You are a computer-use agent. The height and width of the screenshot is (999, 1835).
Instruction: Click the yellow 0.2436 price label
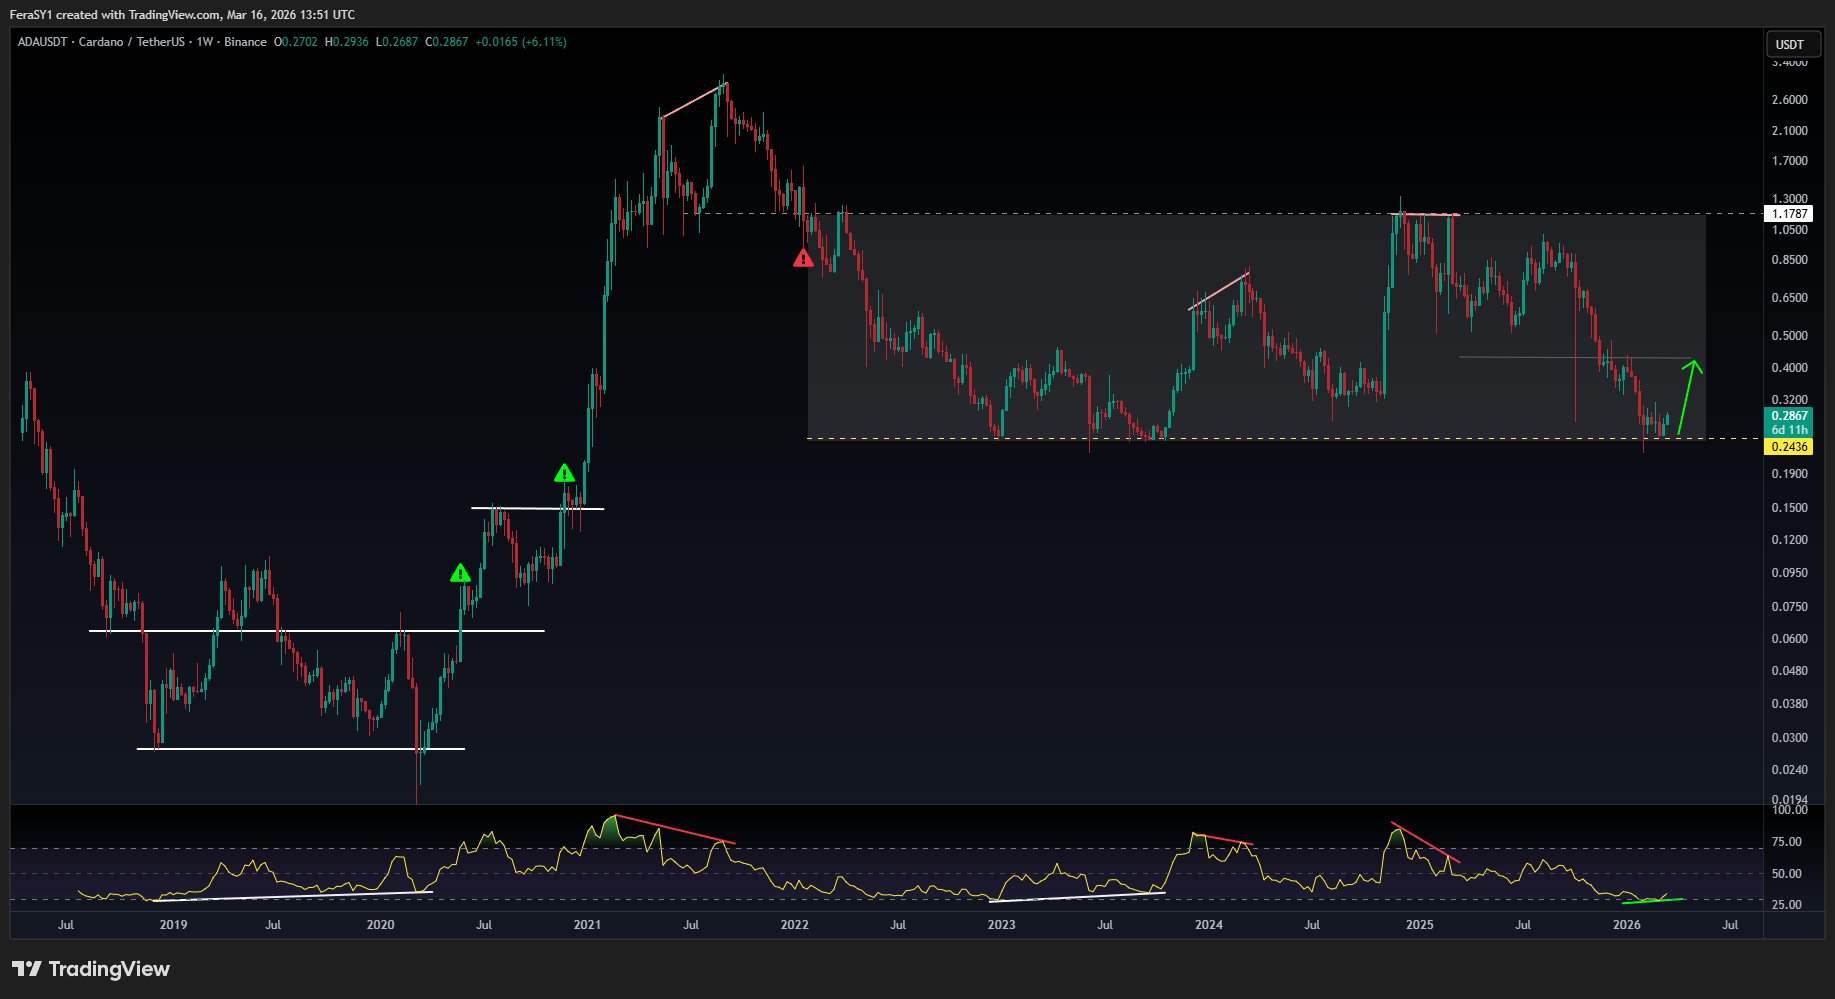click(1790, 447)
